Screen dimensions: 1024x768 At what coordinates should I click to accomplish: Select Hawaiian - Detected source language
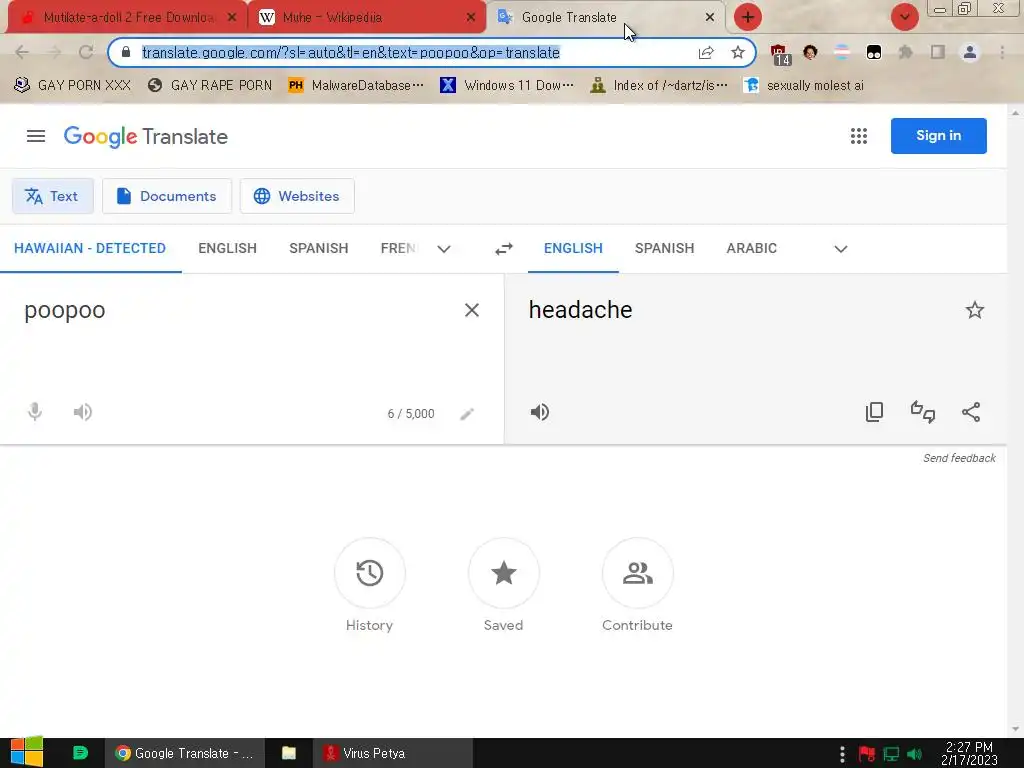90,248
